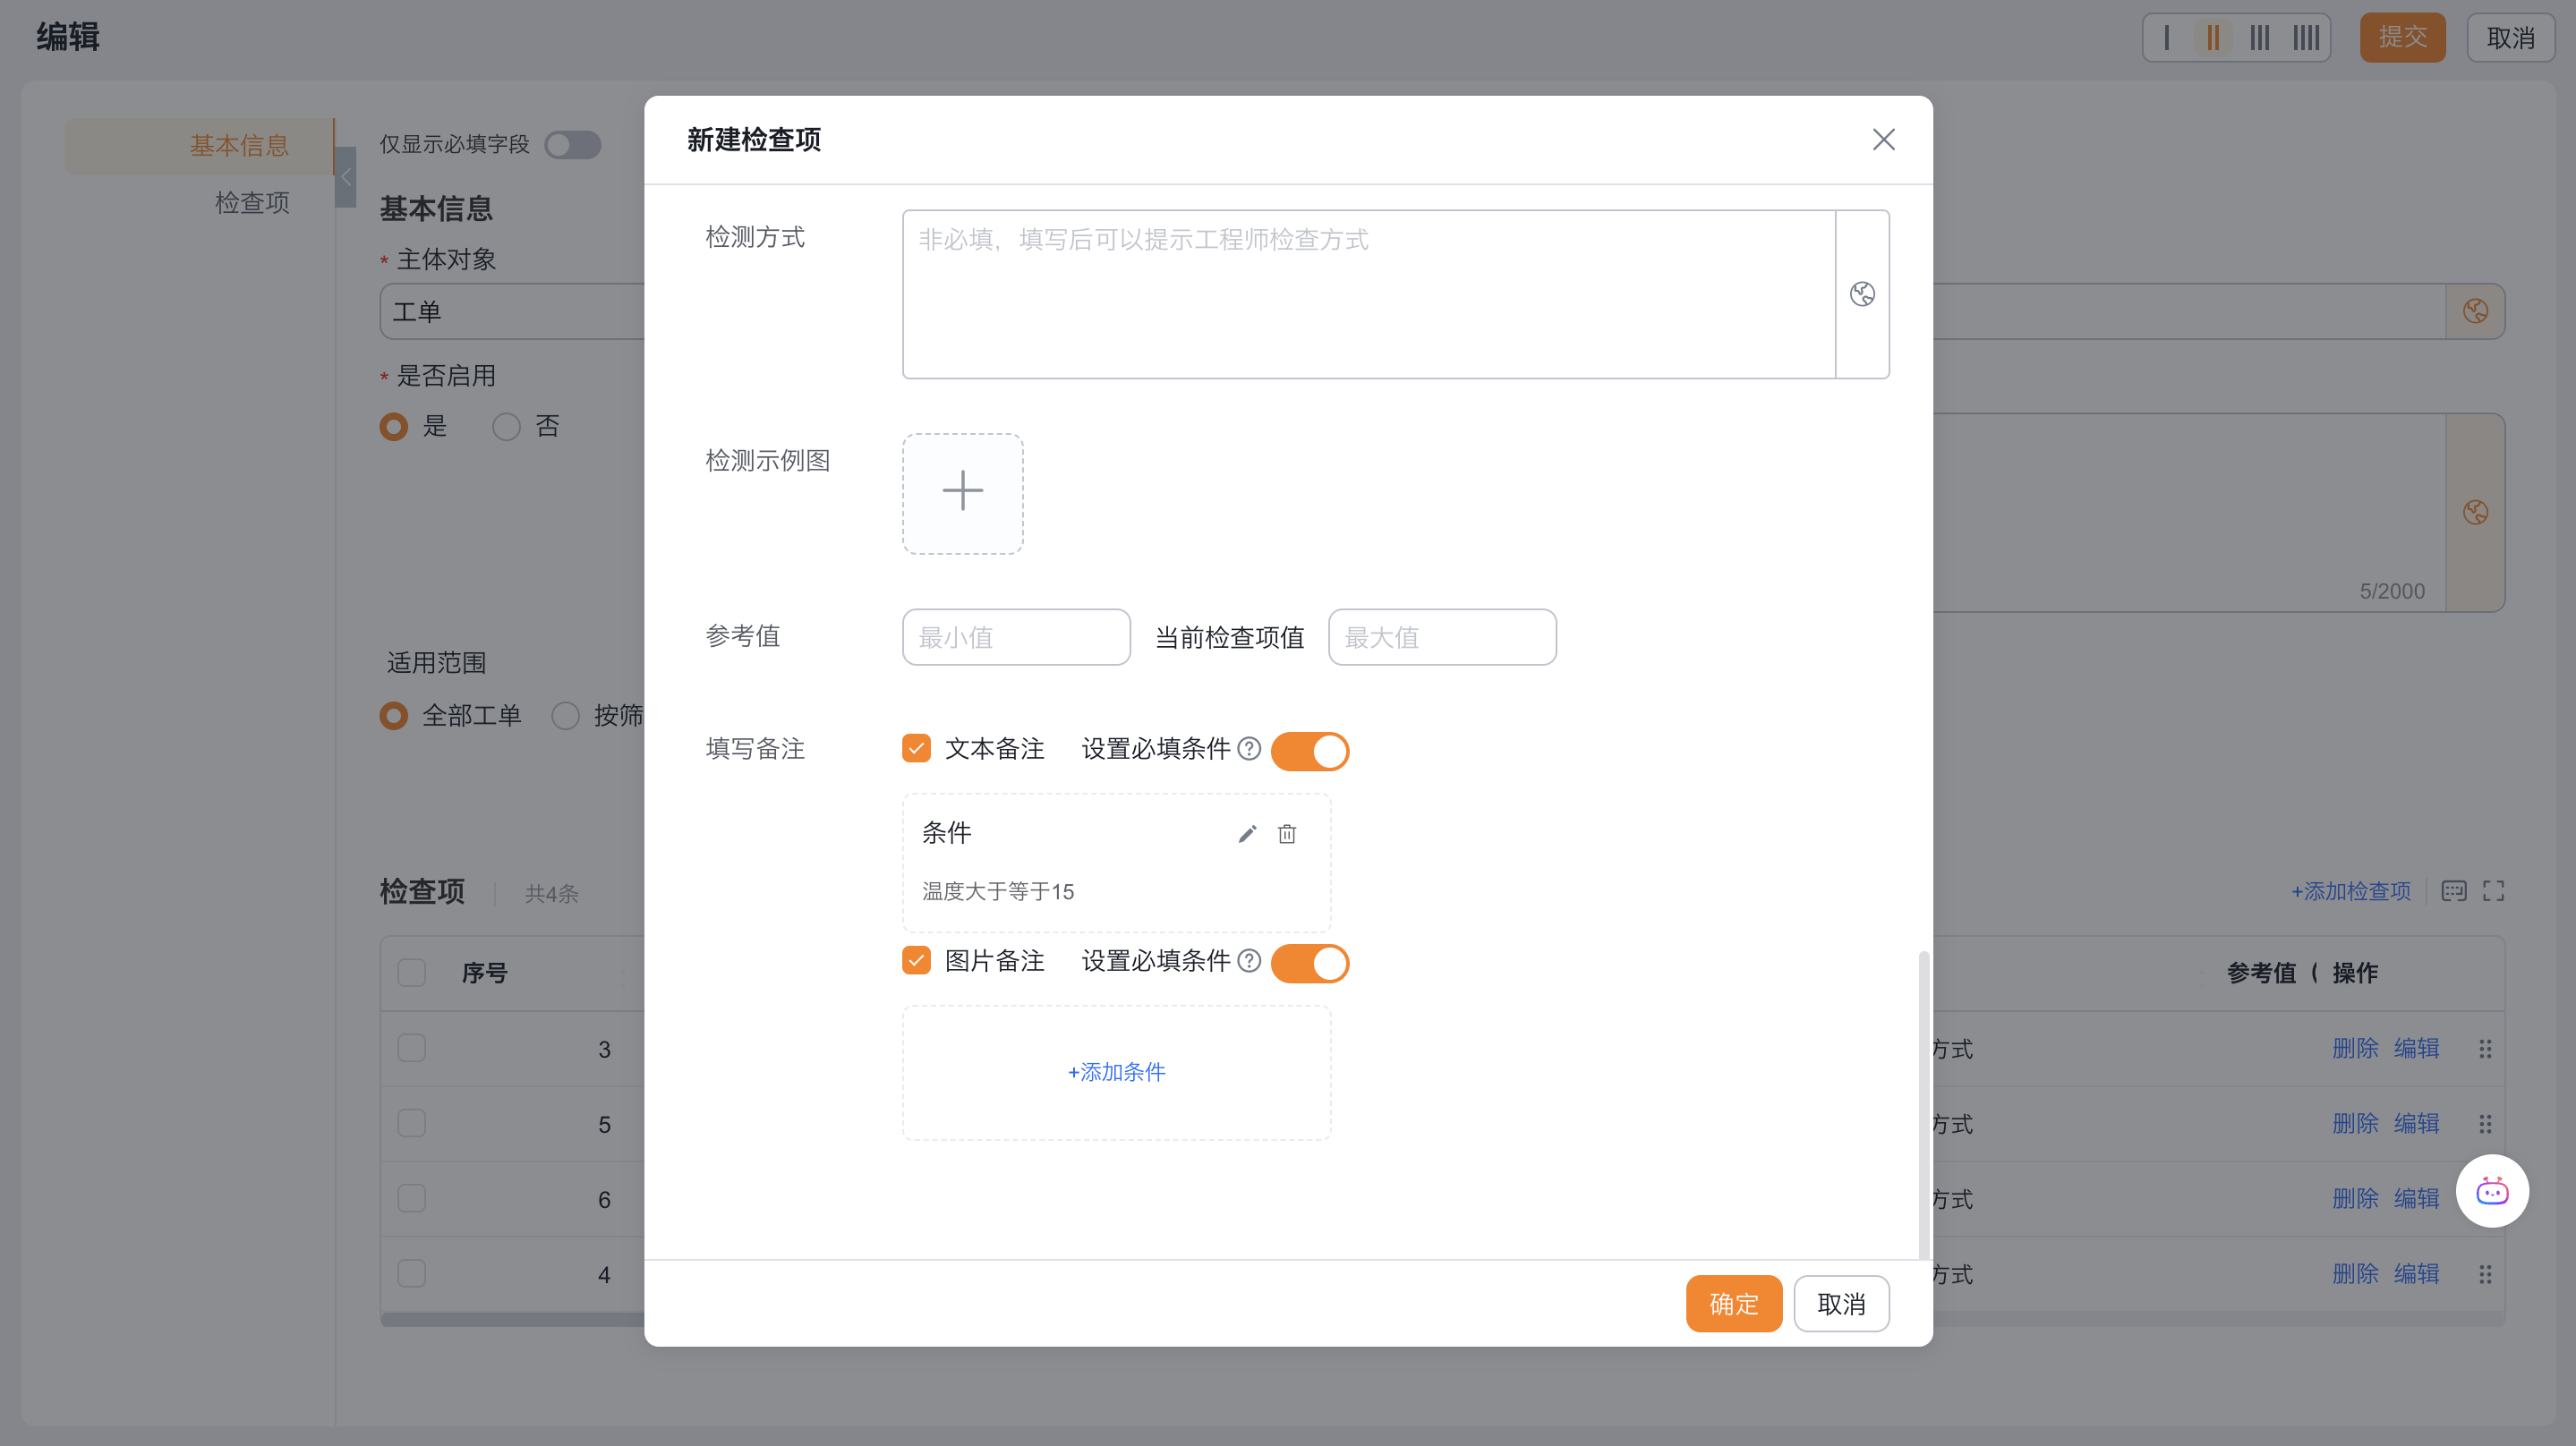Click the +添加条件 link
This screenshot has width=2576, height=1446.
1116,1072
